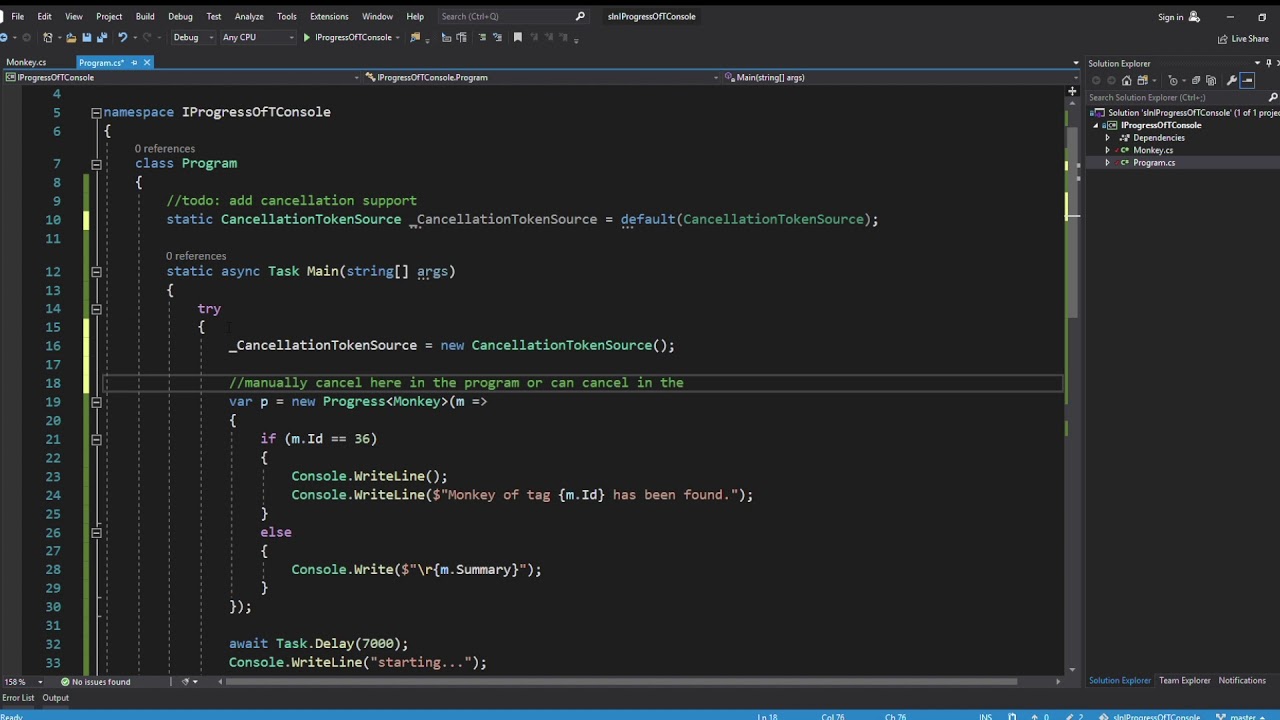Expand the Dependencies node in Solution Explorer

(x=1107, y=138)
